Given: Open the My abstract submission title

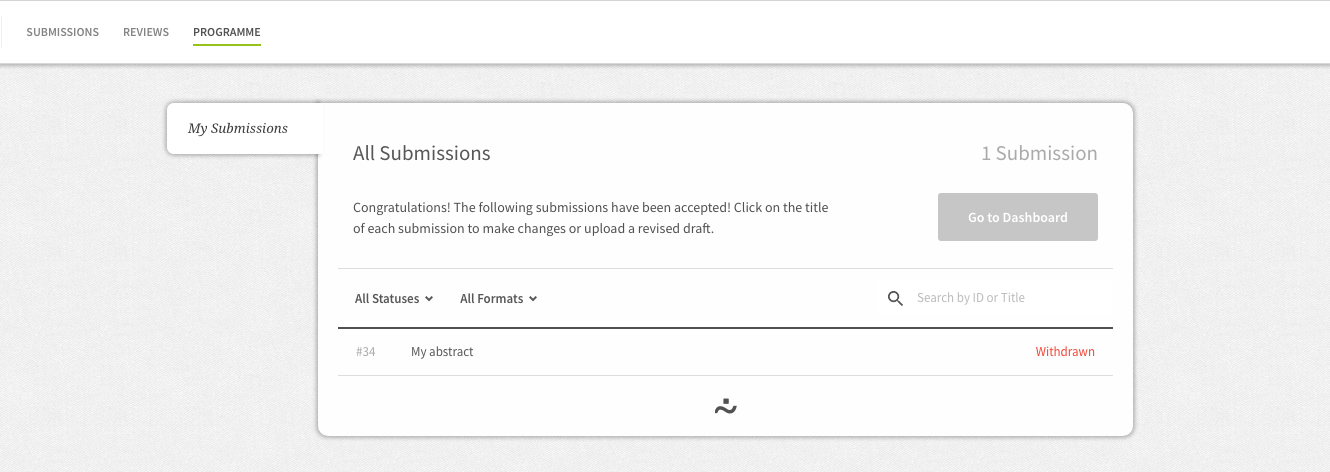Looking at the screenshot, I should pos(442,352).
